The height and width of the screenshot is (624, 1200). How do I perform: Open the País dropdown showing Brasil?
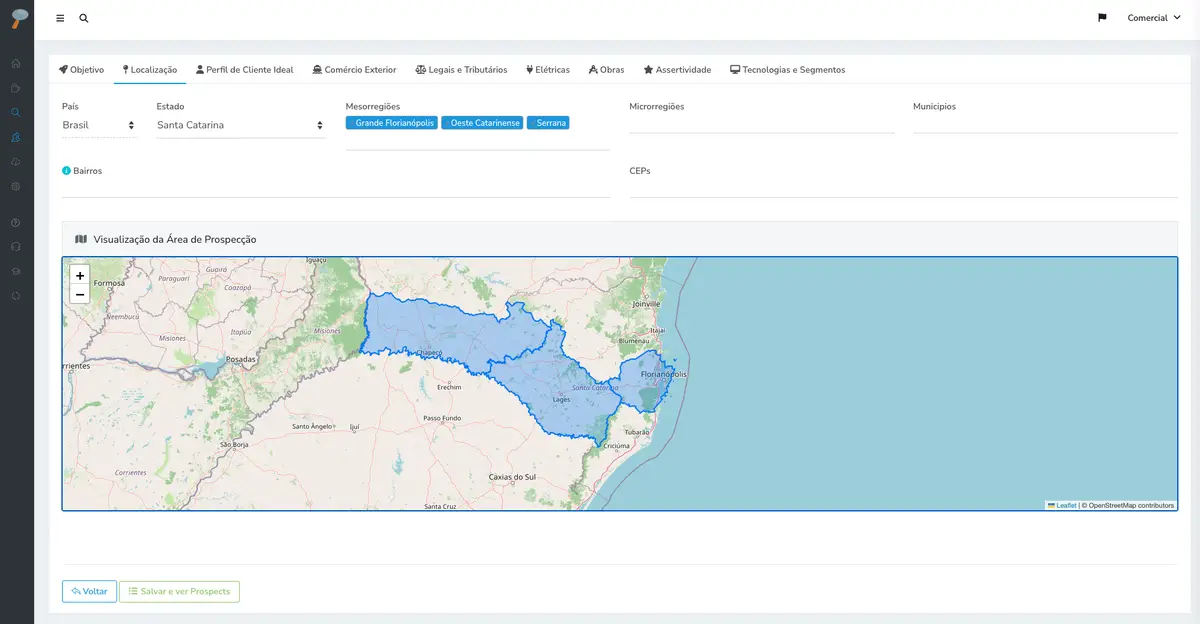point(99,125)
